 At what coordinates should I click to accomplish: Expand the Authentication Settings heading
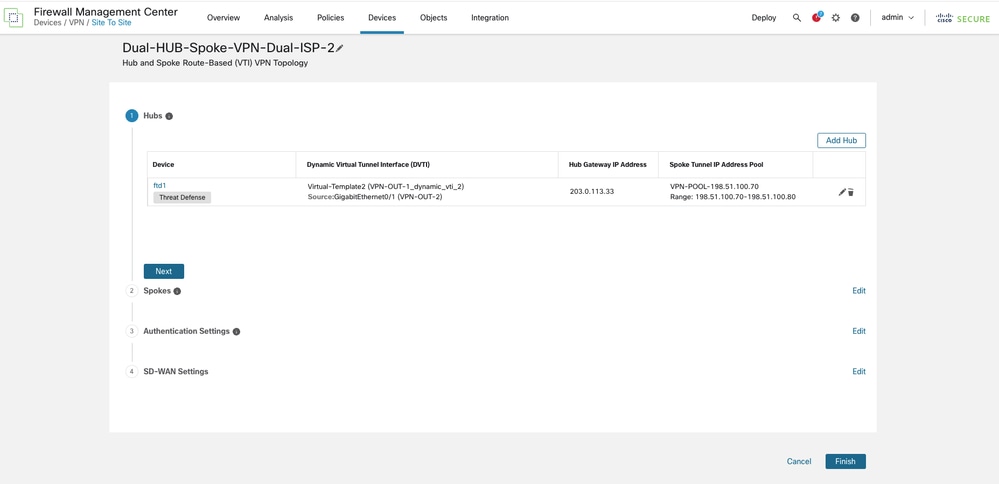point(186,331)
